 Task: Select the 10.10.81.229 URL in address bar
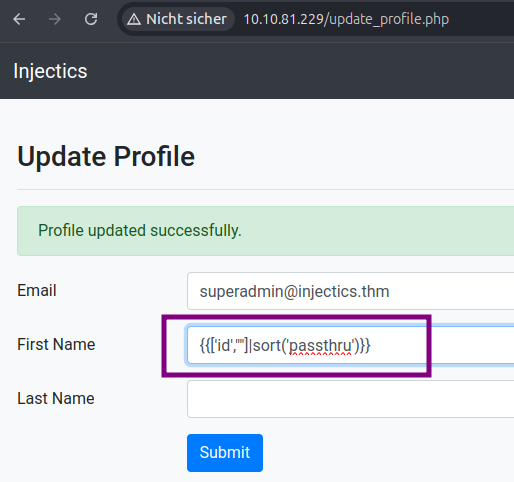pyautogui.click(x=346, y=19)
